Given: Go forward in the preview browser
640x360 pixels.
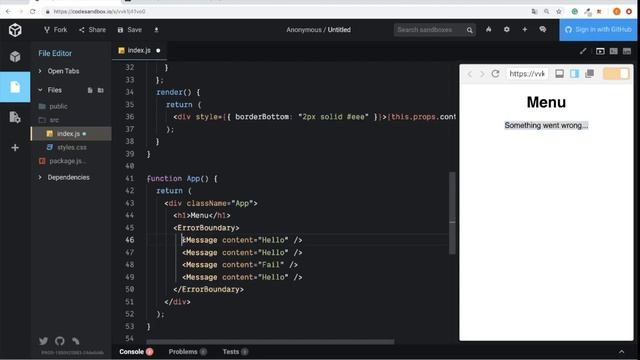Looking at the screenshot, I should coord(482,74).
